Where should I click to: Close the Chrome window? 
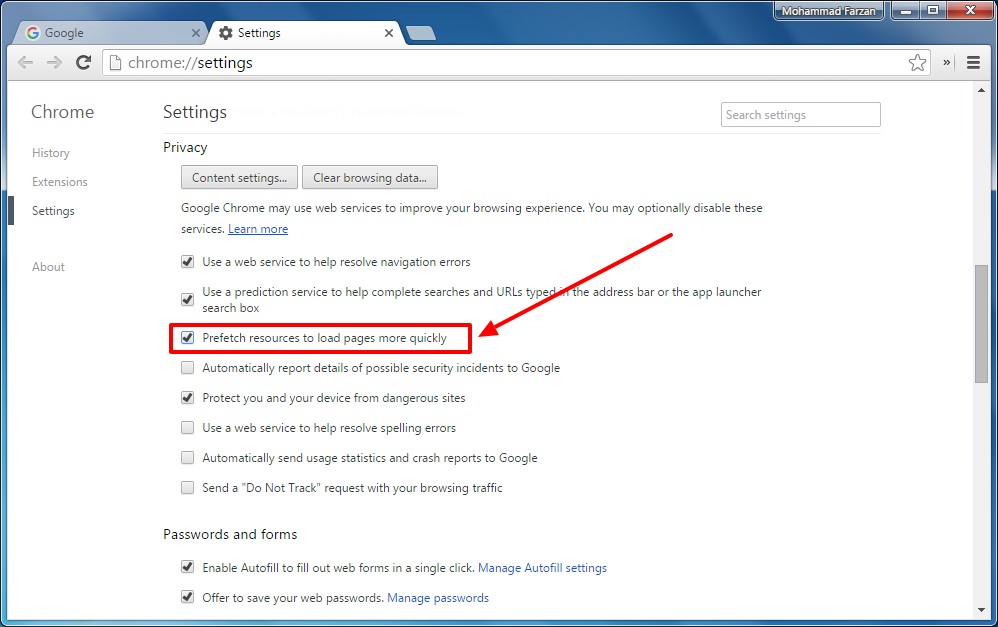[x=971, y=10]
